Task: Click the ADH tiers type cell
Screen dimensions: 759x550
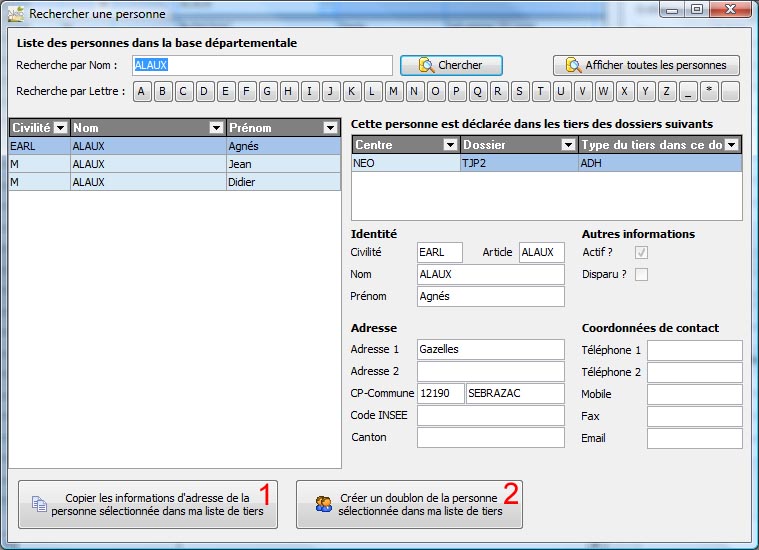Action: 660,163
